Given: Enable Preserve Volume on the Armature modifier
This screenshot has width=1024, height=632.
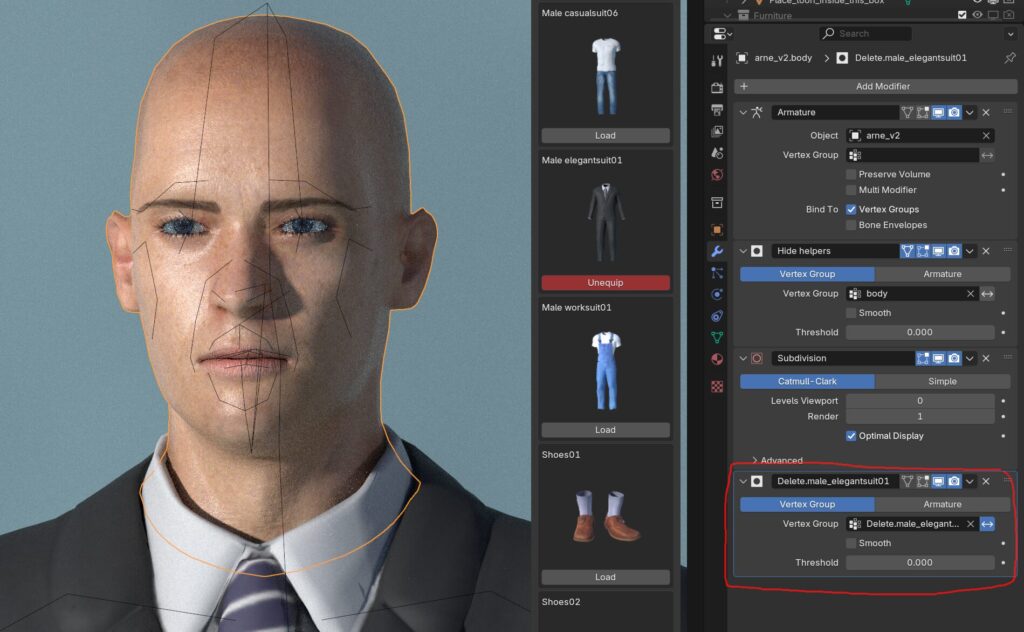Looking at the screenshot, I should [x=851, y=174].
